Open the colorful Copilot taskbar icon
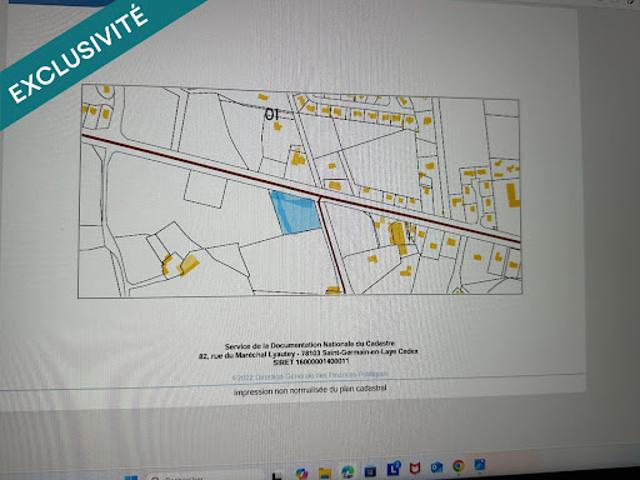Screen dimensions: 640x480 [x=301, y=473]
